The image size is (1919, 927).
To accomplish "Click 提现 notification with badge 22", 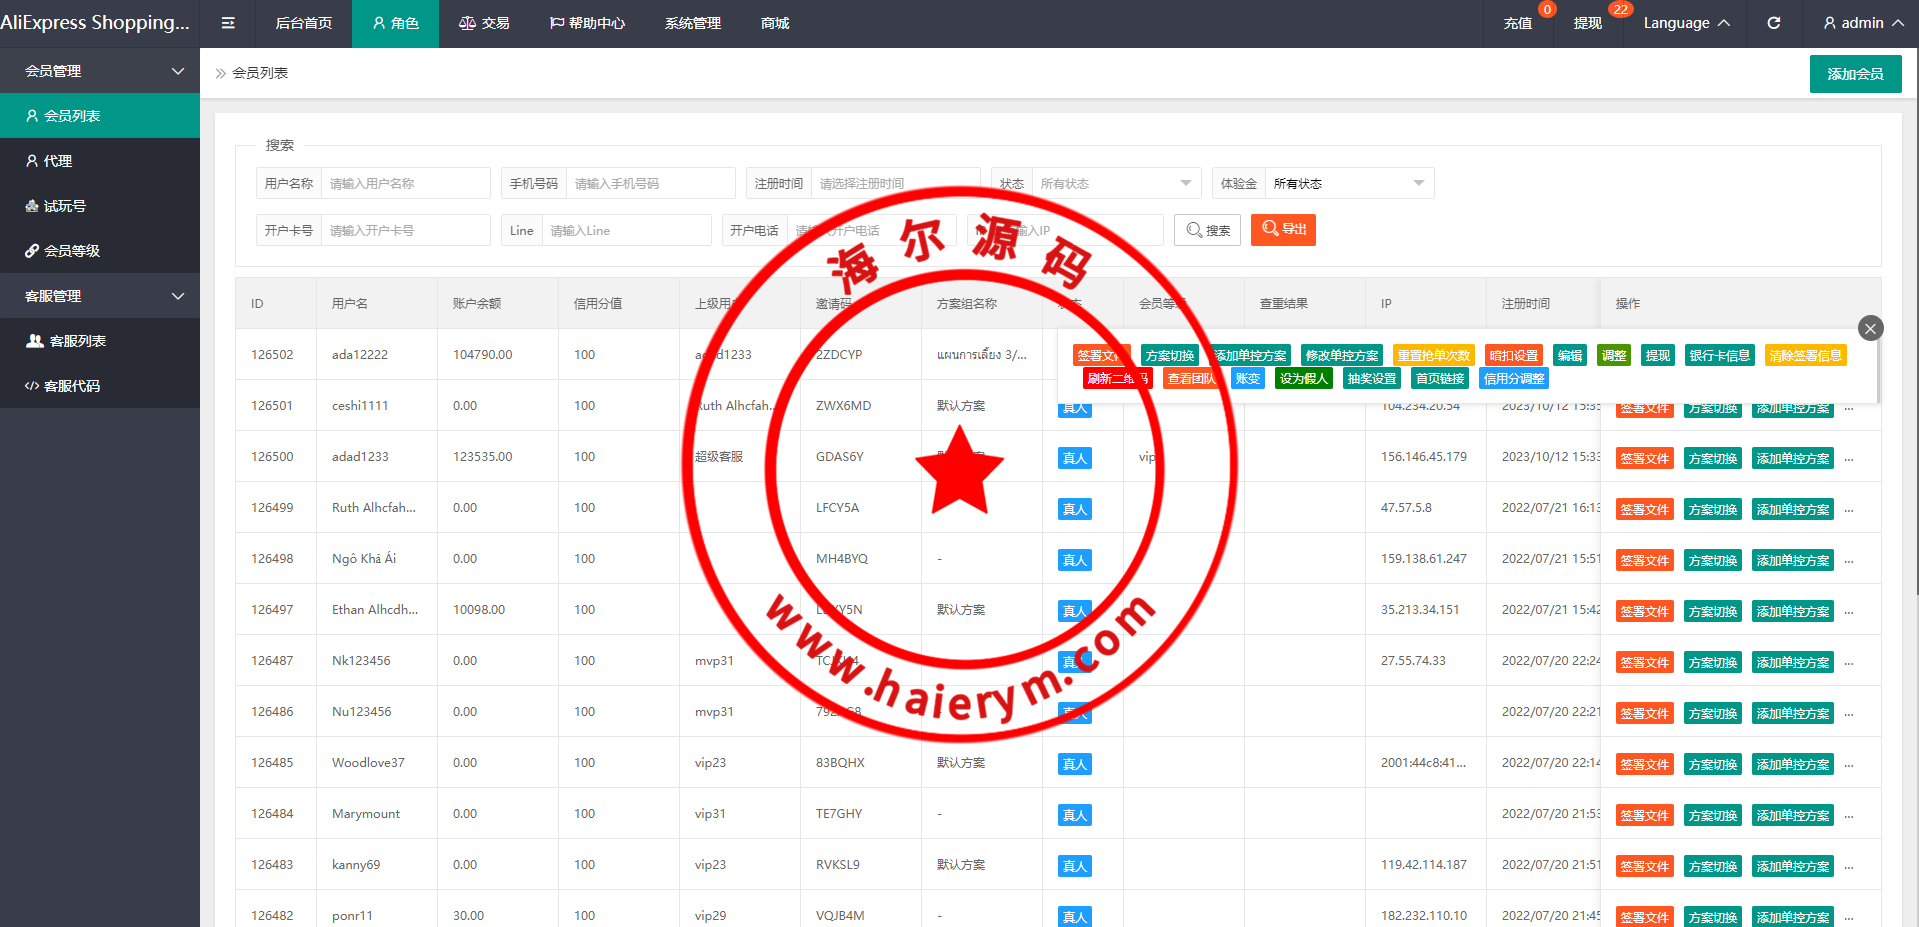I will point(1587,23).
